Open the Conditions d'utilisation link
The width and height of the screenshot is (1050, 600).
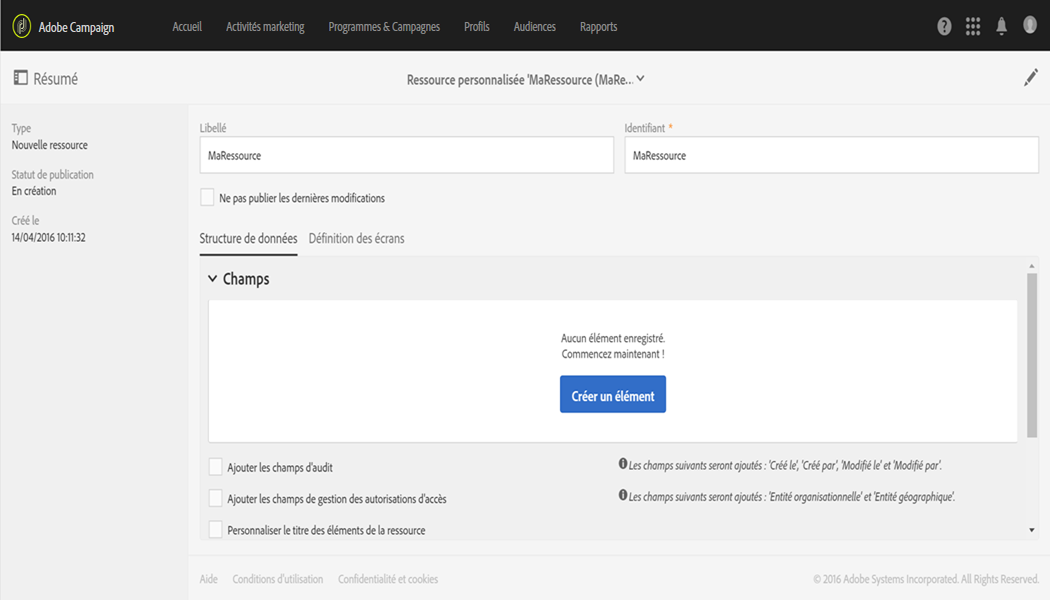[x=278, y=579]
